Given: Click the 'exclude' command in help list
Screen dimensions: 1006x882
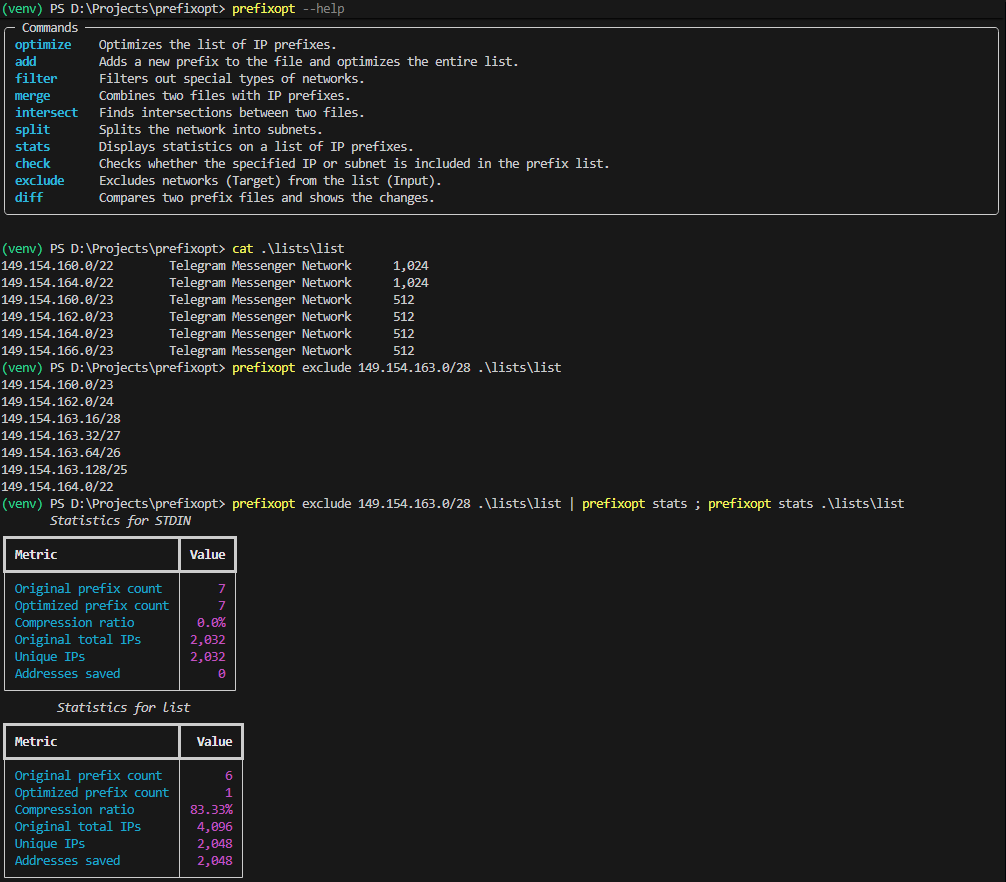Looking at the screenshot, I should pos(40,181).
